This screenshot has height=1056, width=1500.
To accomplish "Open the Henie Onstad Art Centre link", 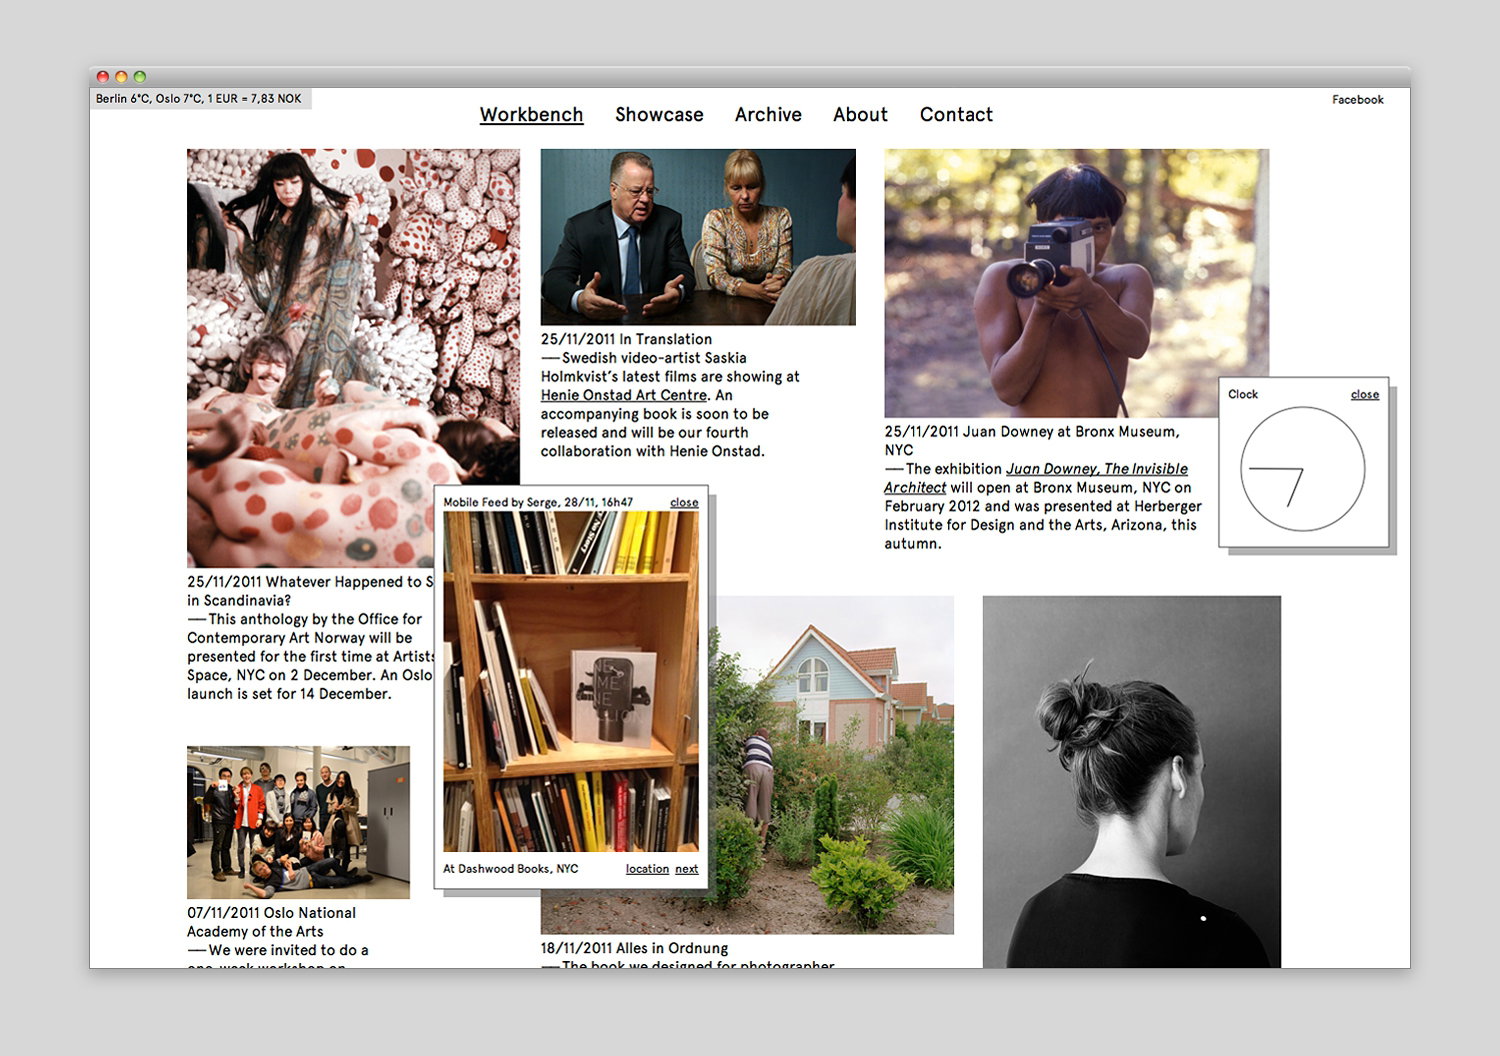I will [624, 395].
